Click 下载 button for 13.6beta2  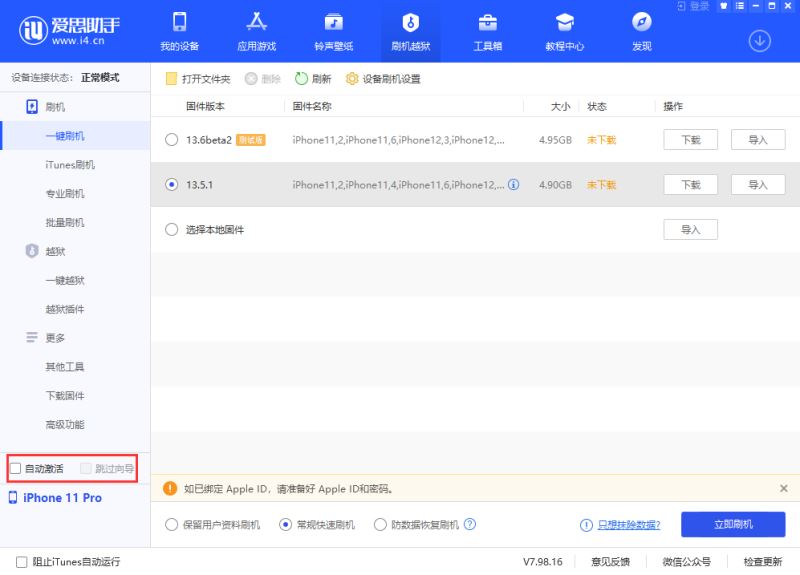(690, 140)
